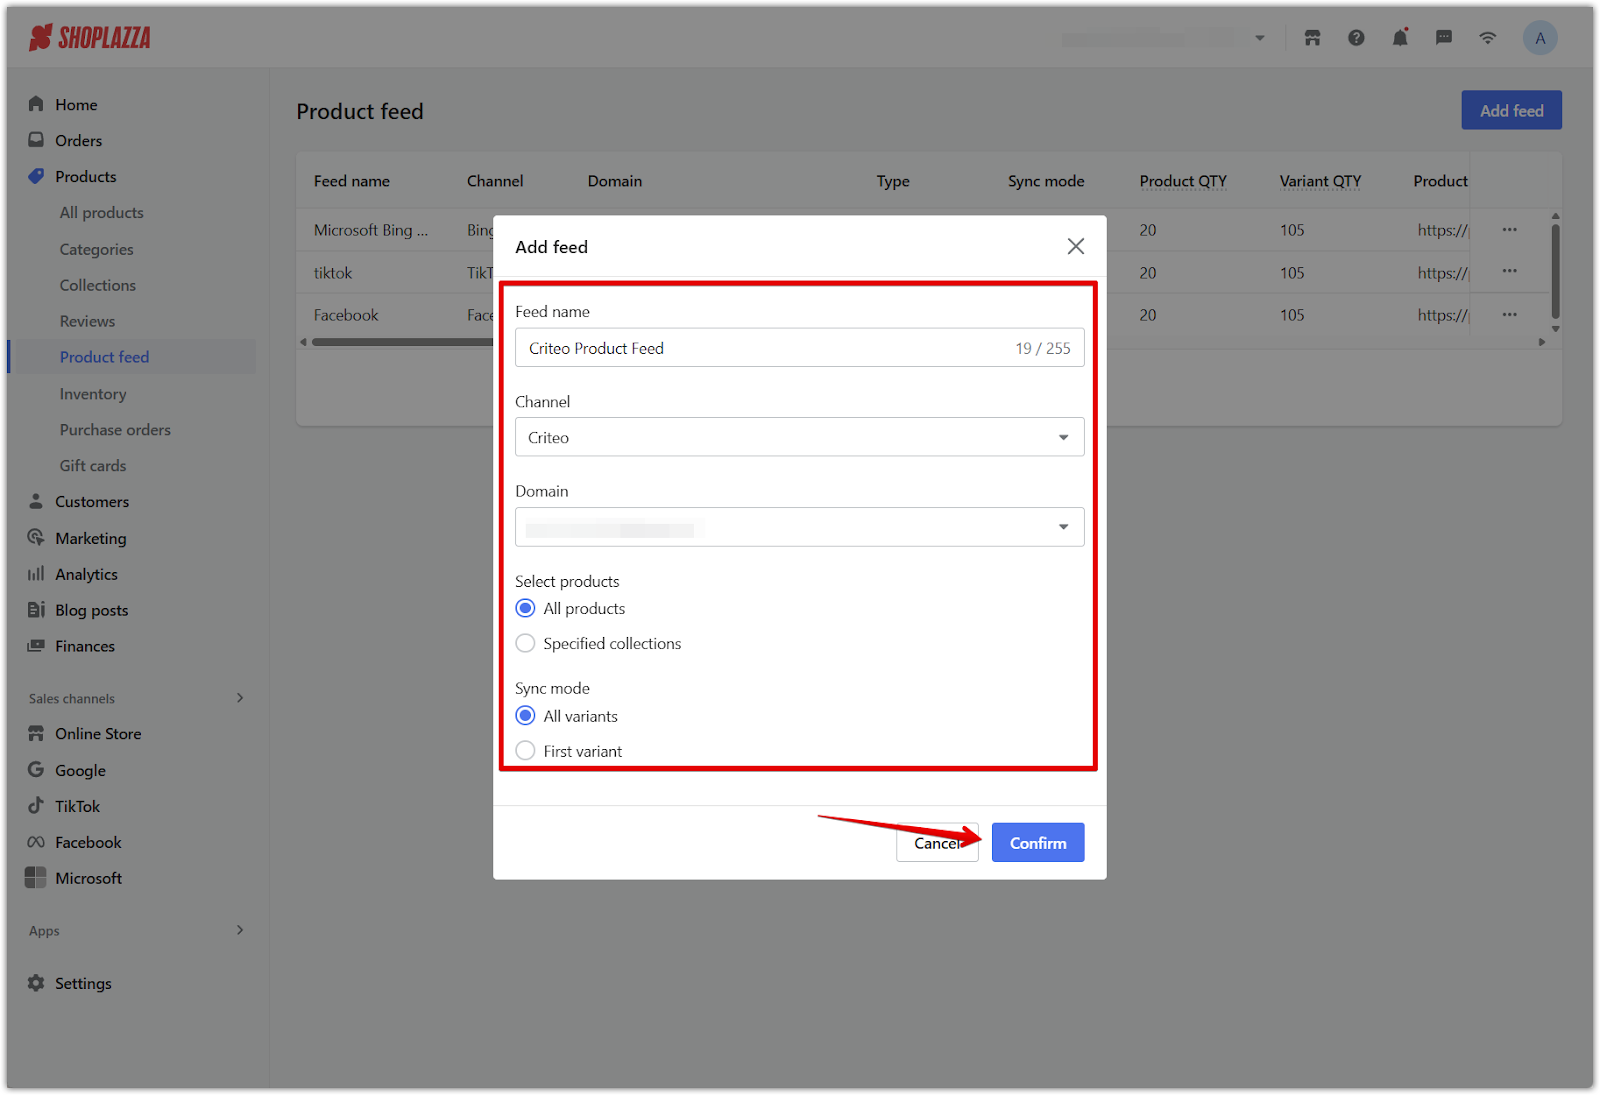The height and width of the screenshot is (1095, 1600).
Task: Select the All variants sync mode
Action: point(525,716)
